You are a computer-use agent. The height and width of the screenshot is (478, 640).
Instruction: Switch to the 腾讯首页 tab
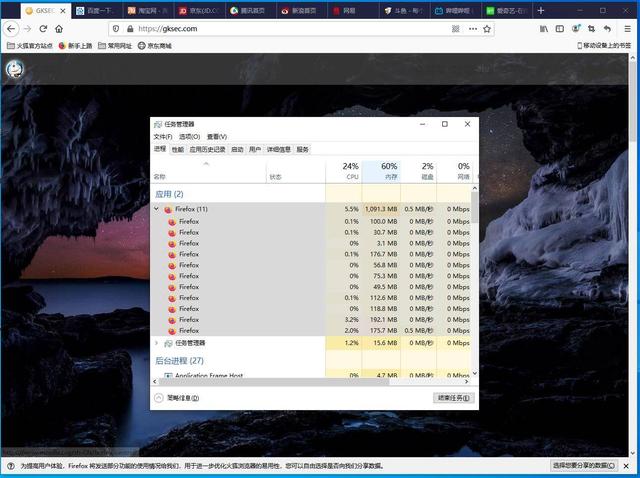pyautogui.click(x=251, y=11)
